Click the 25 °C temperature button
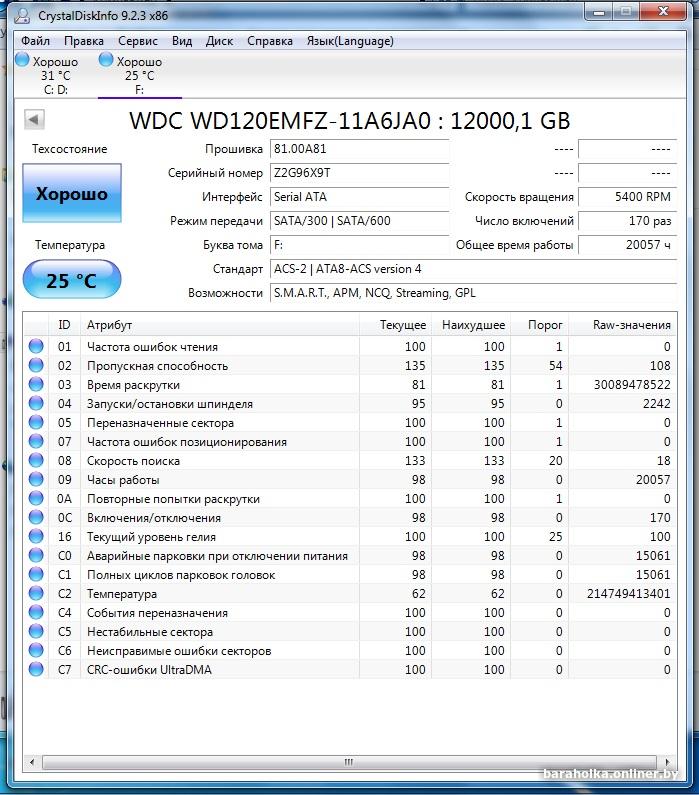The image size is (699, 795). (x=71, y=279)
